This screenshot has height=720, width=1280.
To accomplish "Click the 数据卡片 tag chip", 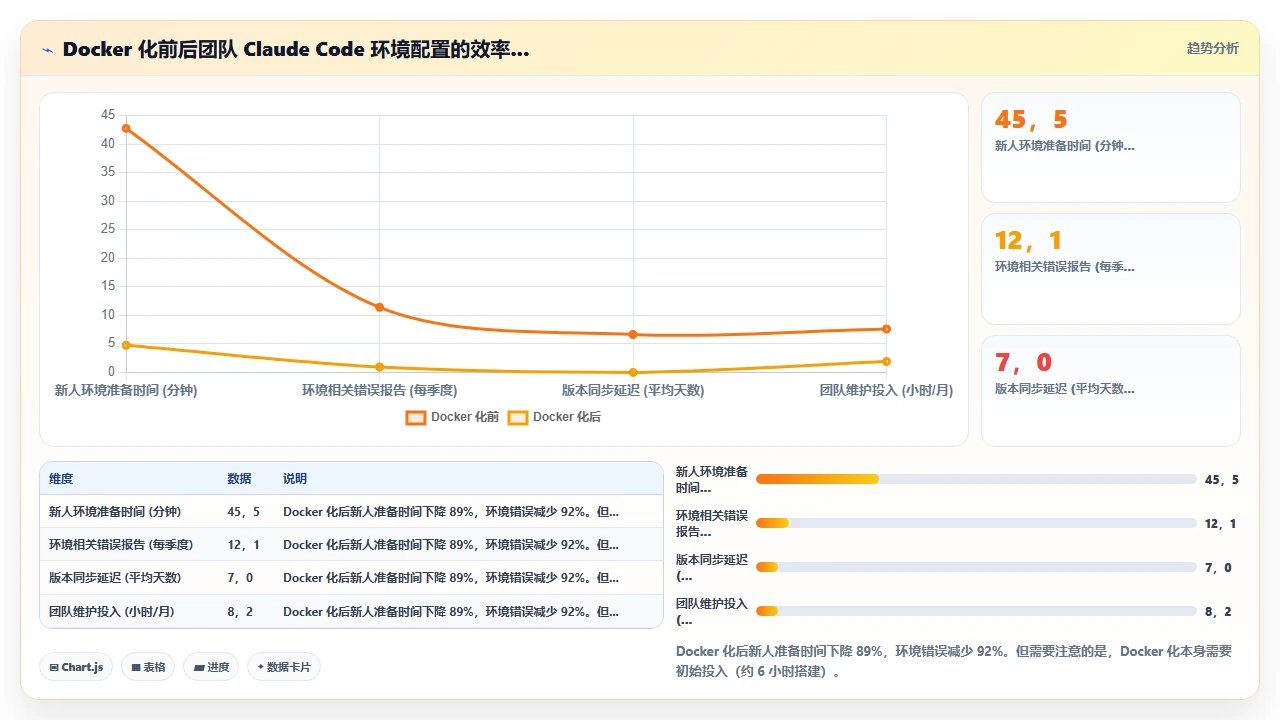I will tap(284, 667).
